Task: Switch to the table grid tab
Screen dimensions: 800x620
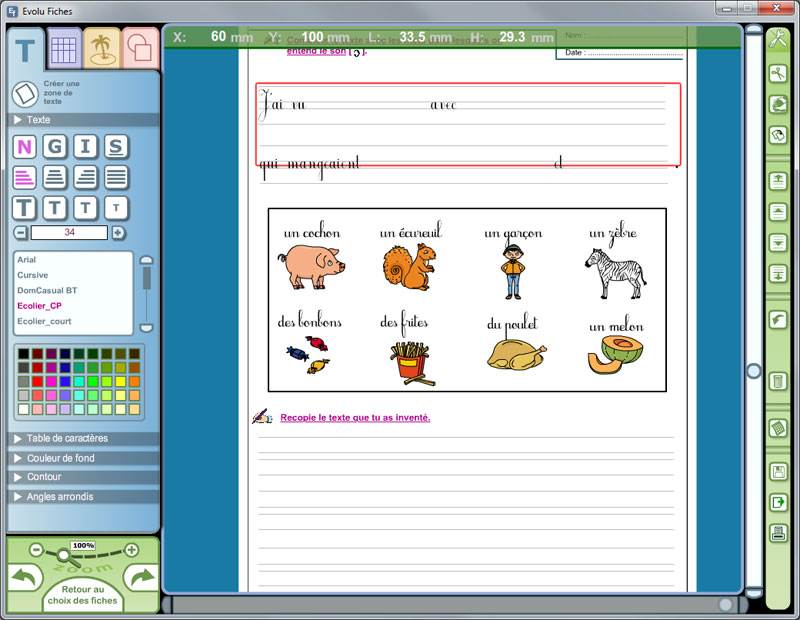Action: click(x=64, y=48)
